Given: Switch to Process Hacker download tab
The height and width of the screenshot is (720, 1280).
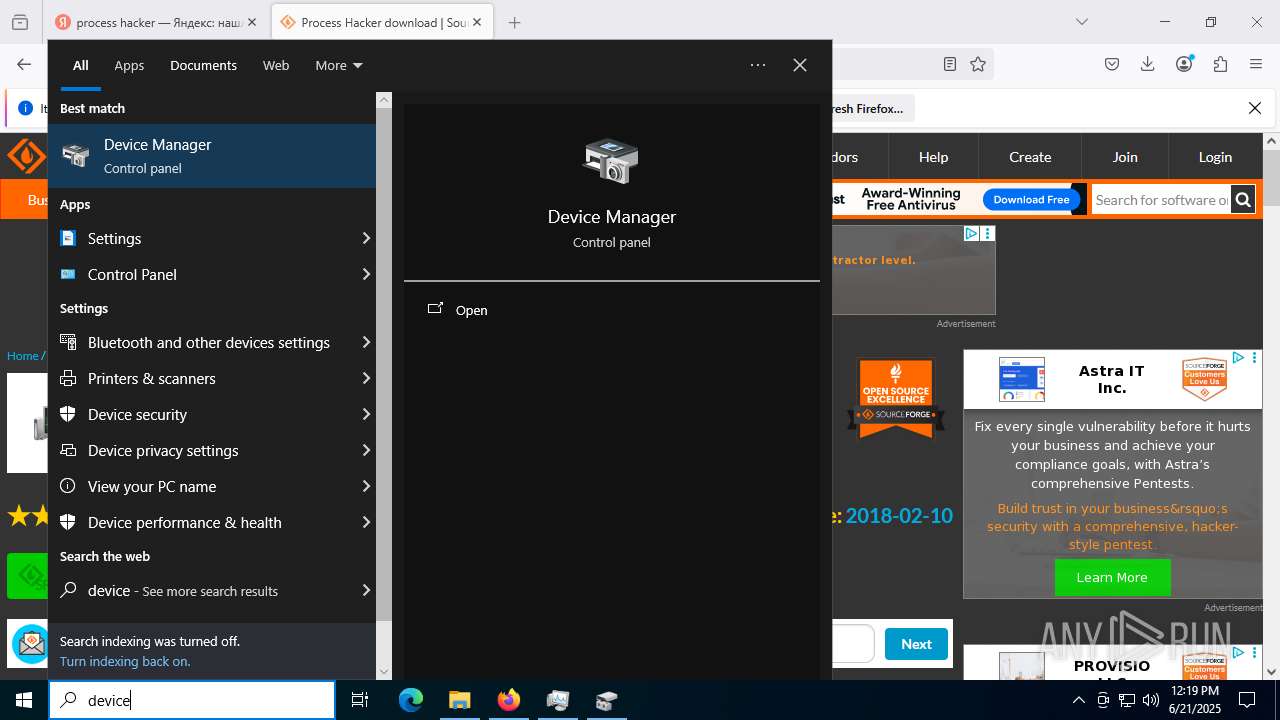Looking at the screenshot, I should (x=384, y=22).
